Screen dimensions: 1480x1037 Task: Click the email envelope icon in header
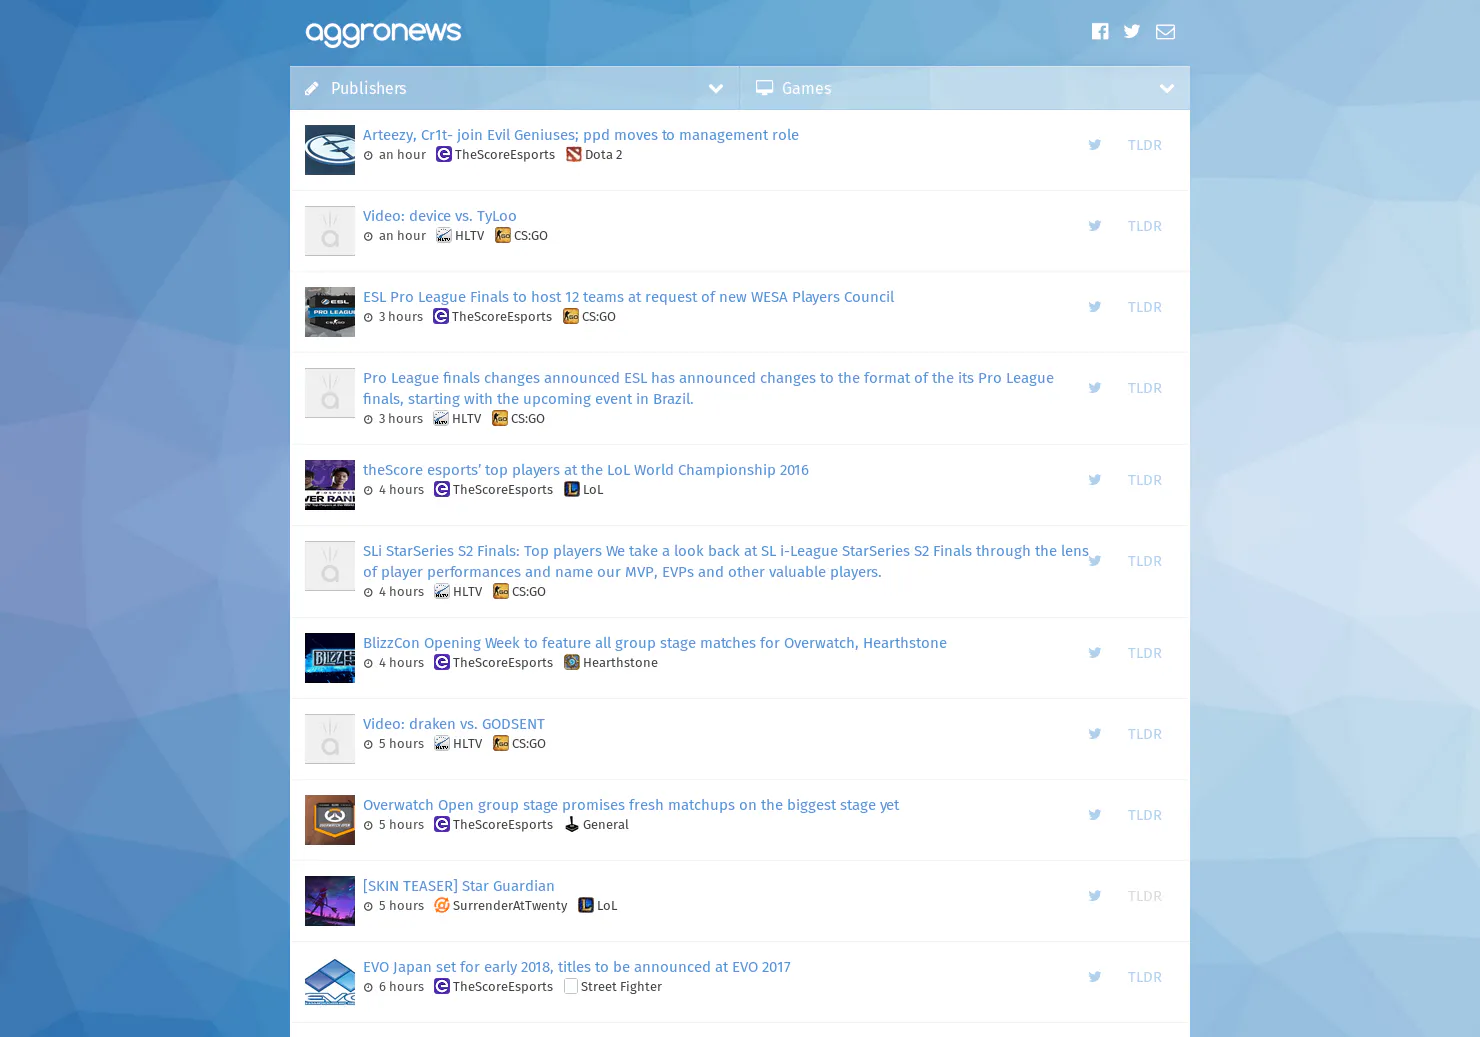(x=1165, y=32)
